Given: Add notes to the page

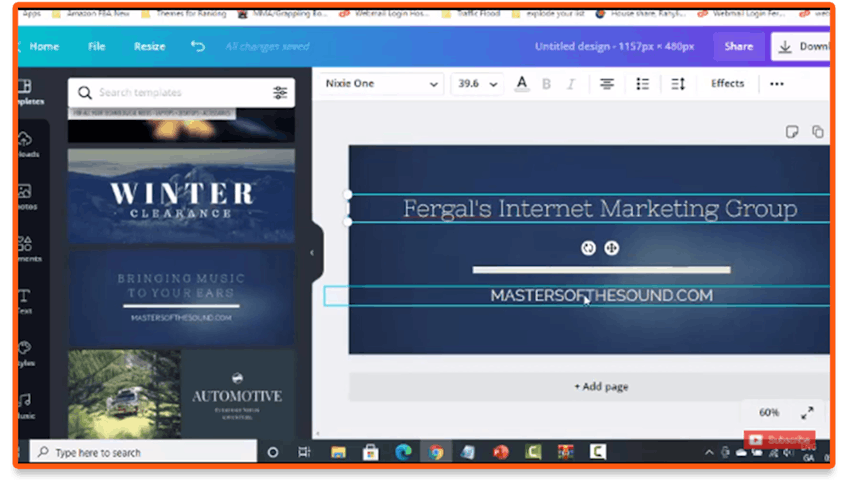Looking at the screenshot, I should coord(792,132).
